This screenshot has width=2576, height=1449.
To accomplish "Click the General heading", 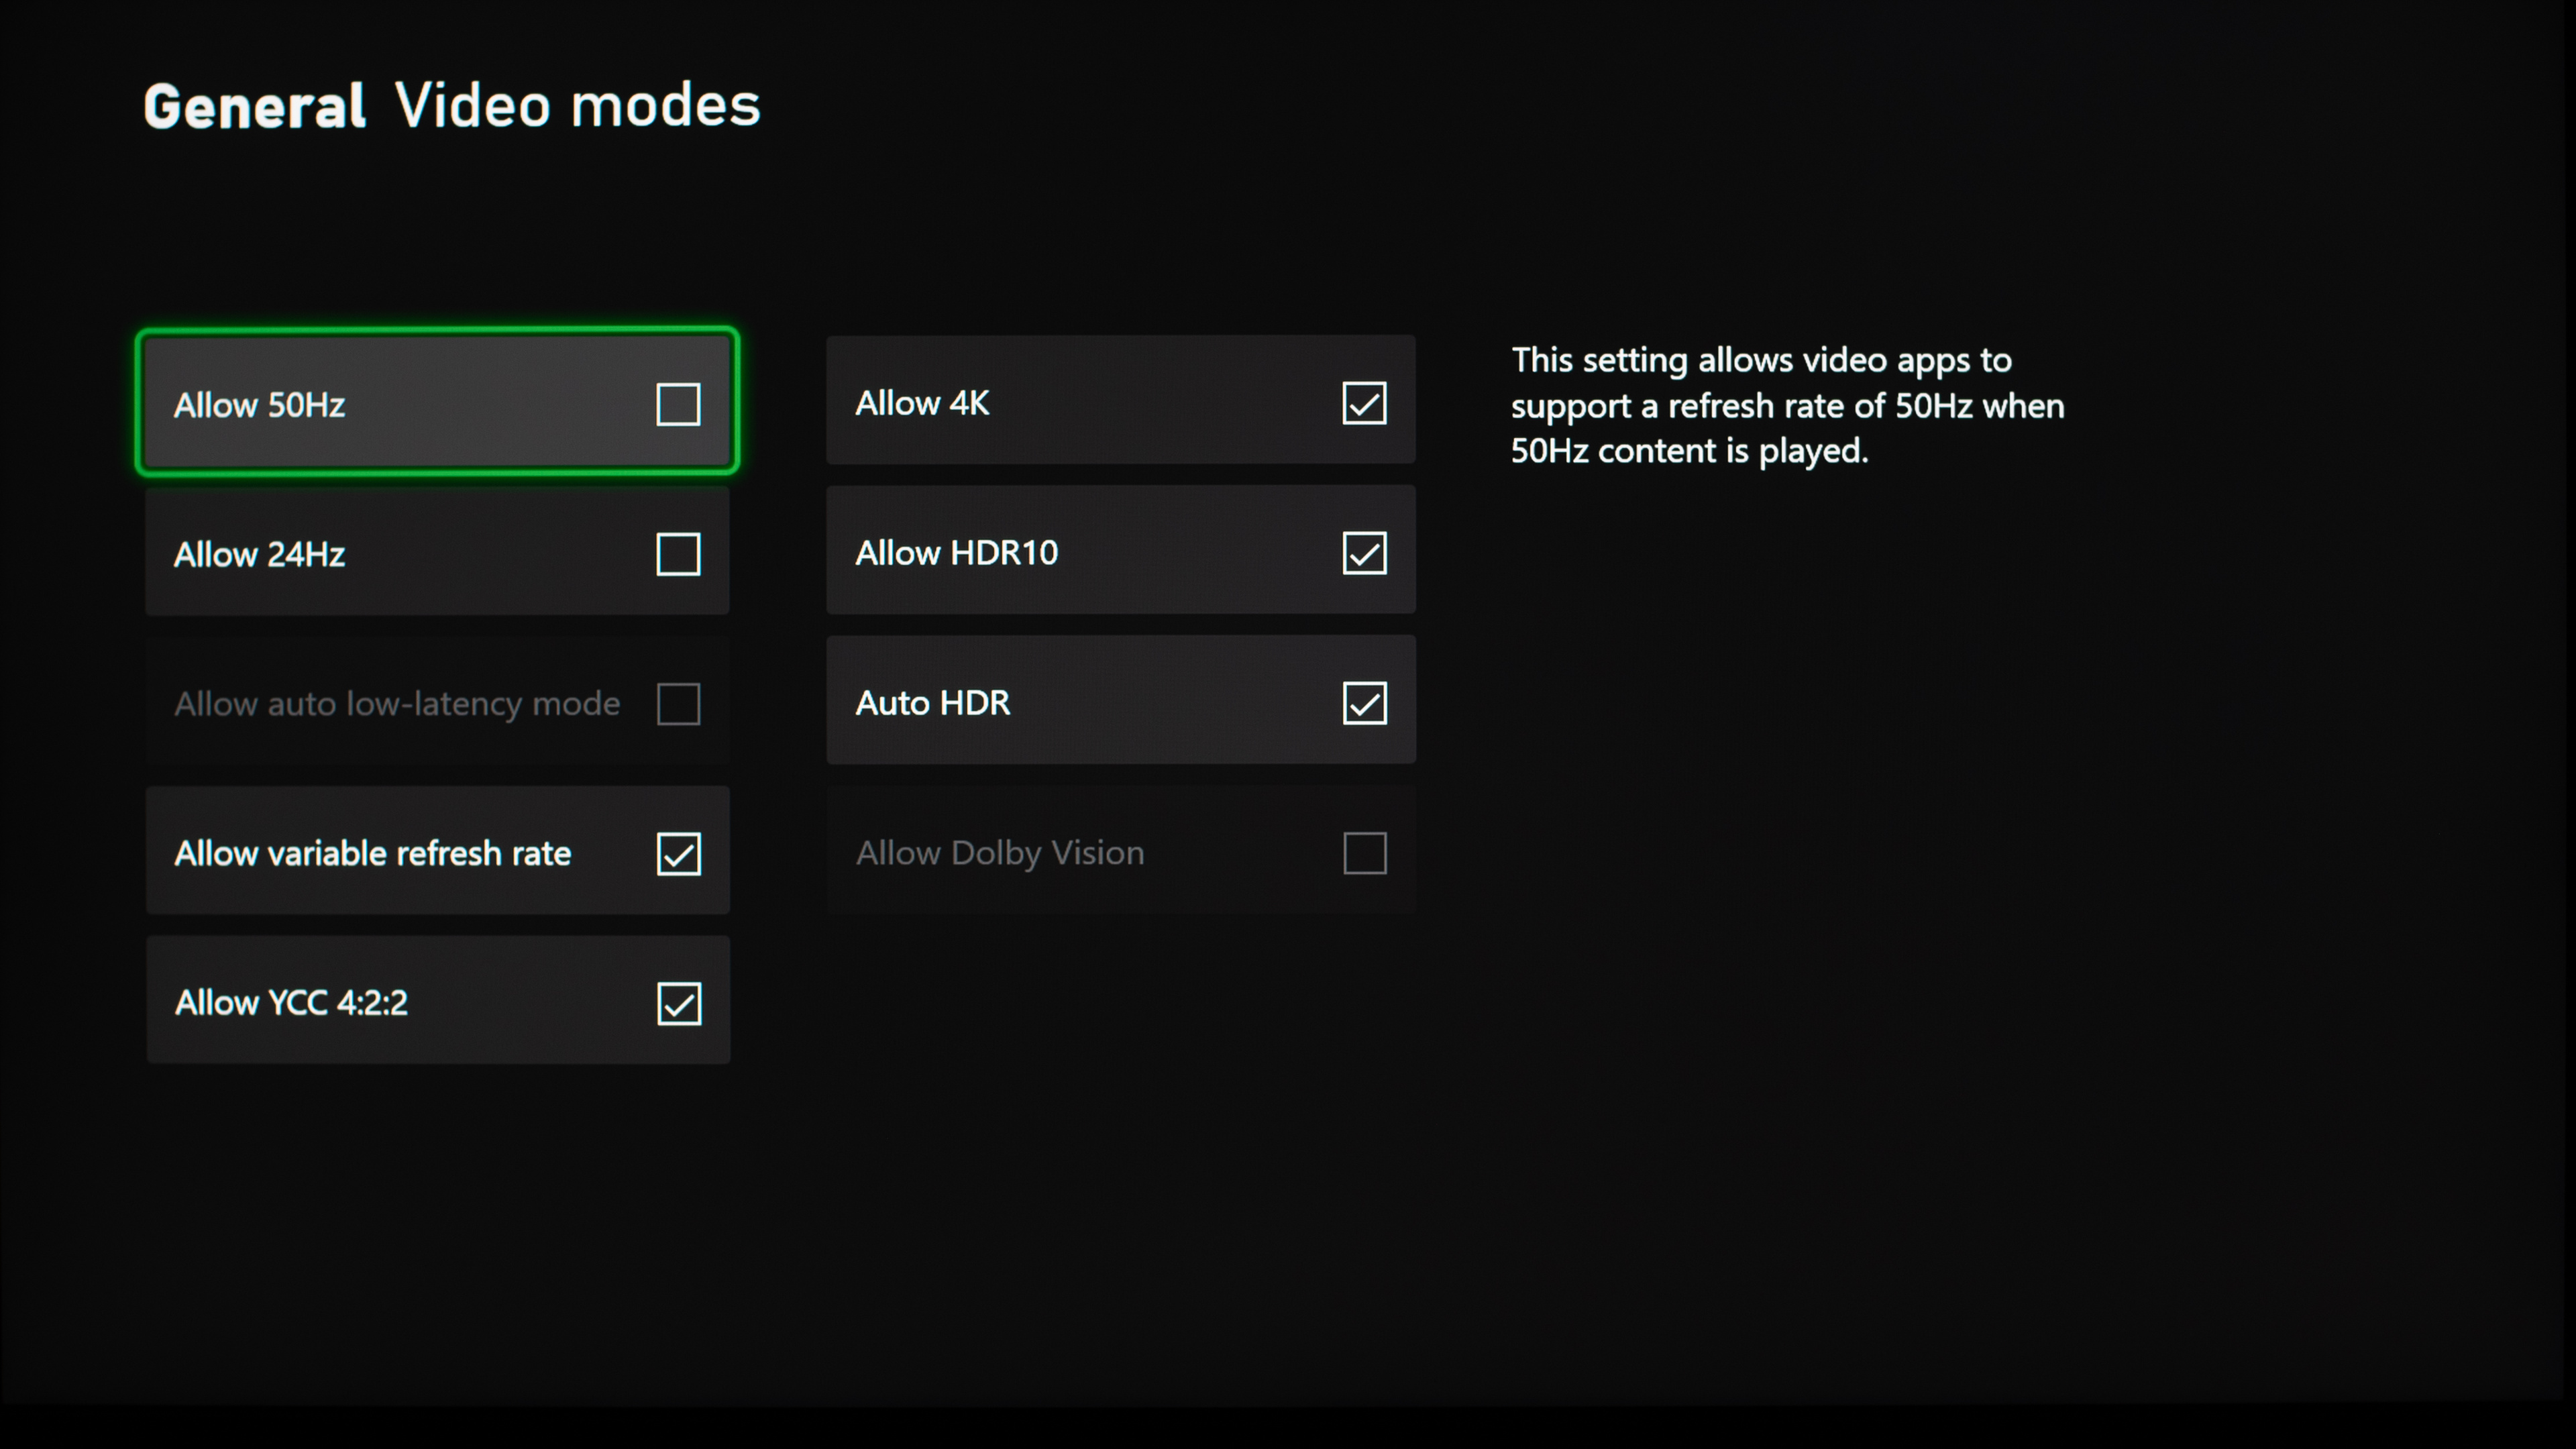I will click(255, 106).
